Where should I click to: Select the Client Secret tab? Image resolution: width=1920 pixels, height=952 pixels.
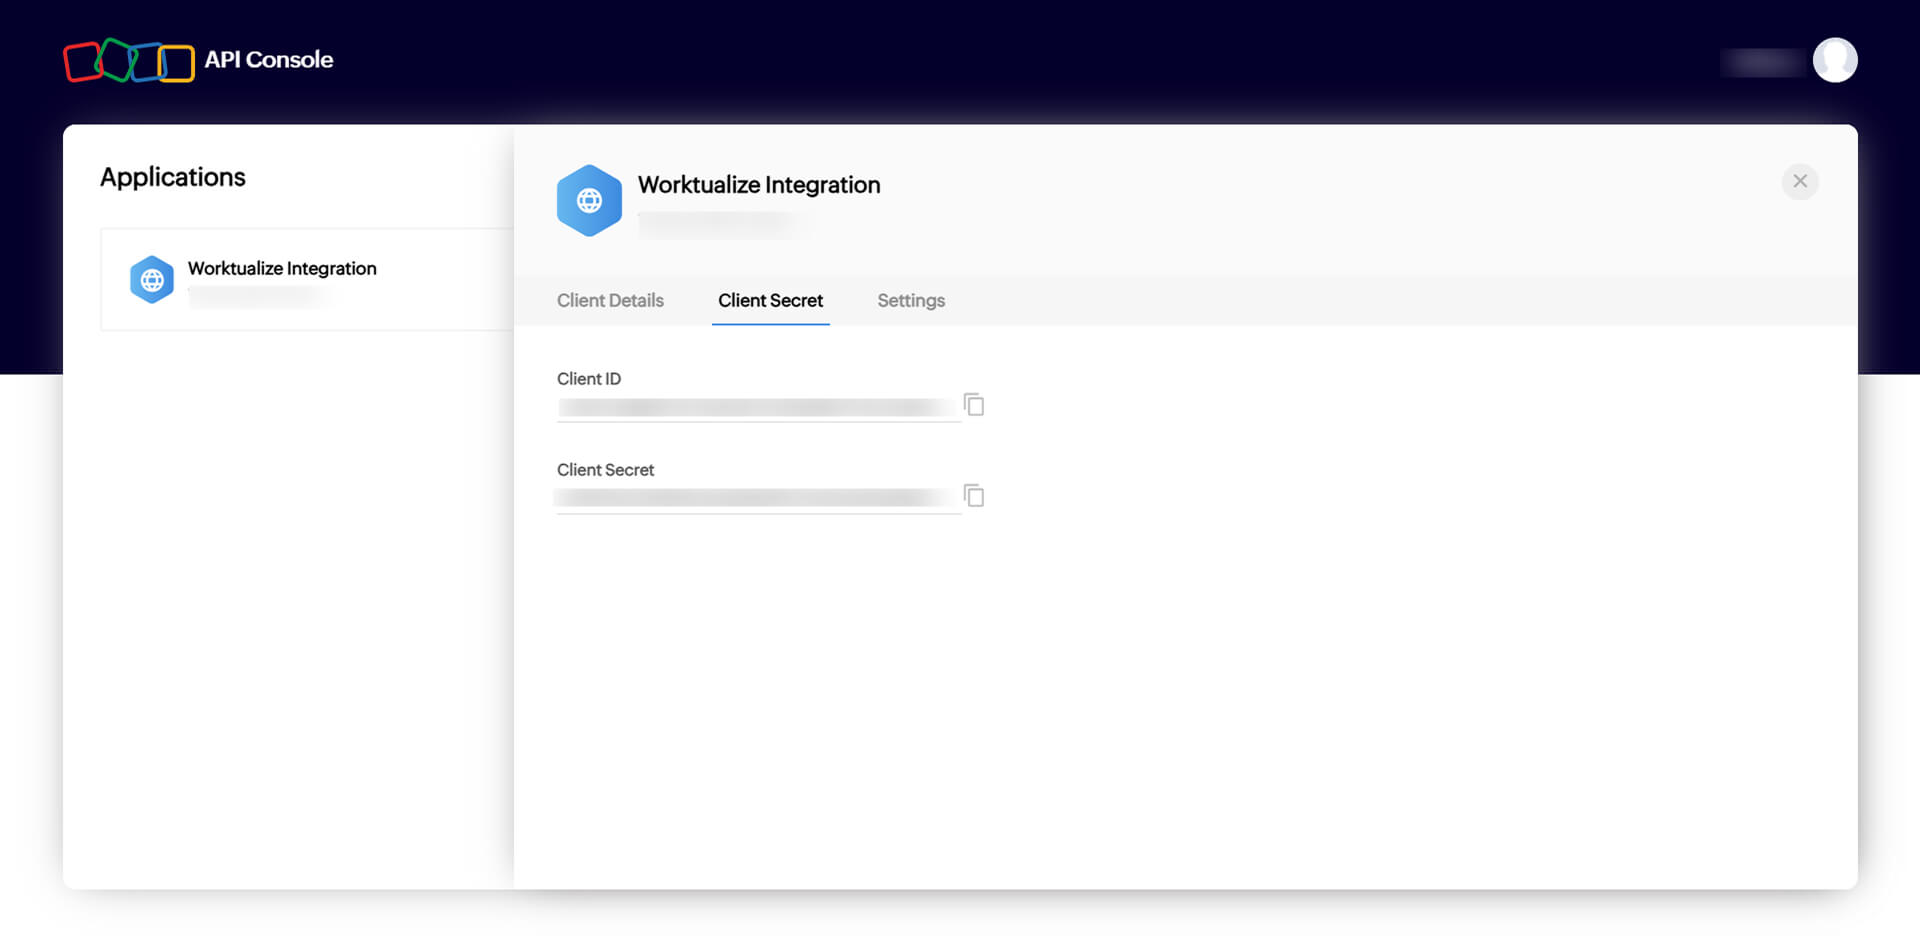tap(770, 300)
